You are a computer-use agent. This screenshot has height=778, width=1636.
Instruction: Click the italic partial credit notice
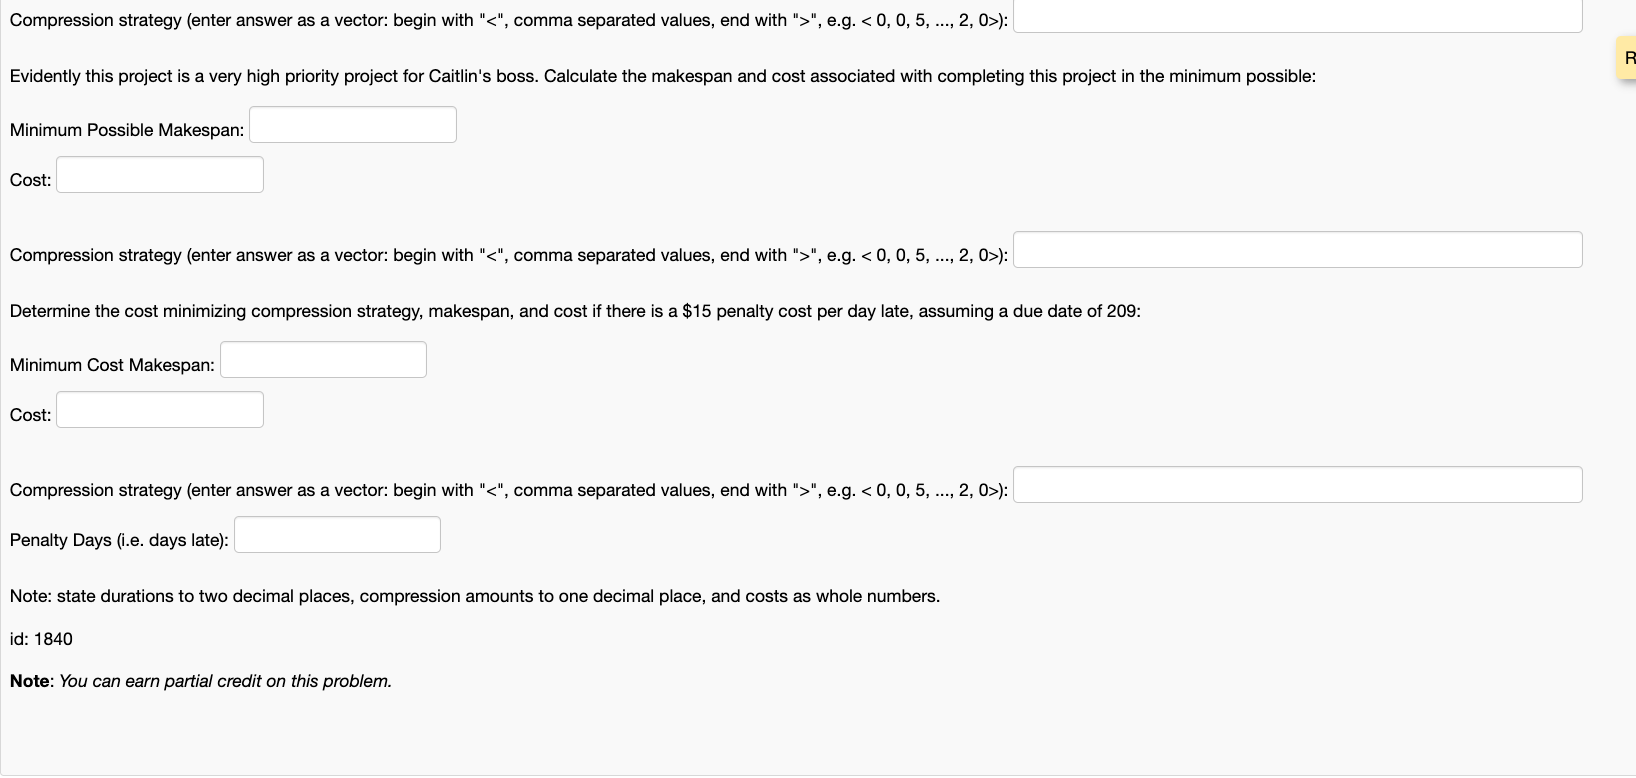tap(225, 681)
